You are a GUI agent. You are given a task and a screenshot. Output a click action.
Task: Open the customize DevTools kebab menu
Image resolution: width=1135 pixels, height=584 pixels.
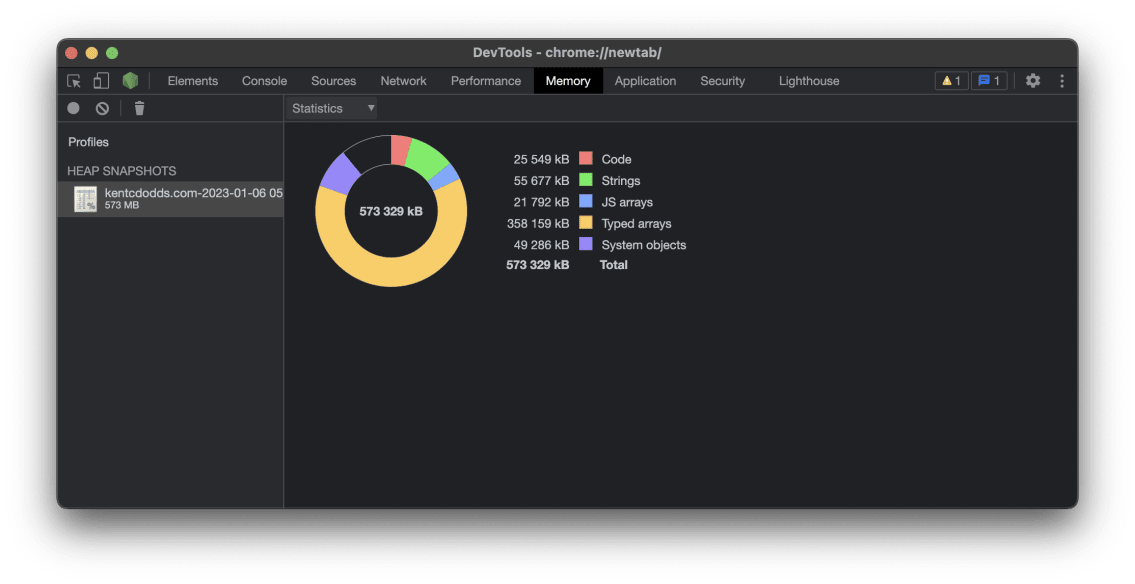point(1061,81)
